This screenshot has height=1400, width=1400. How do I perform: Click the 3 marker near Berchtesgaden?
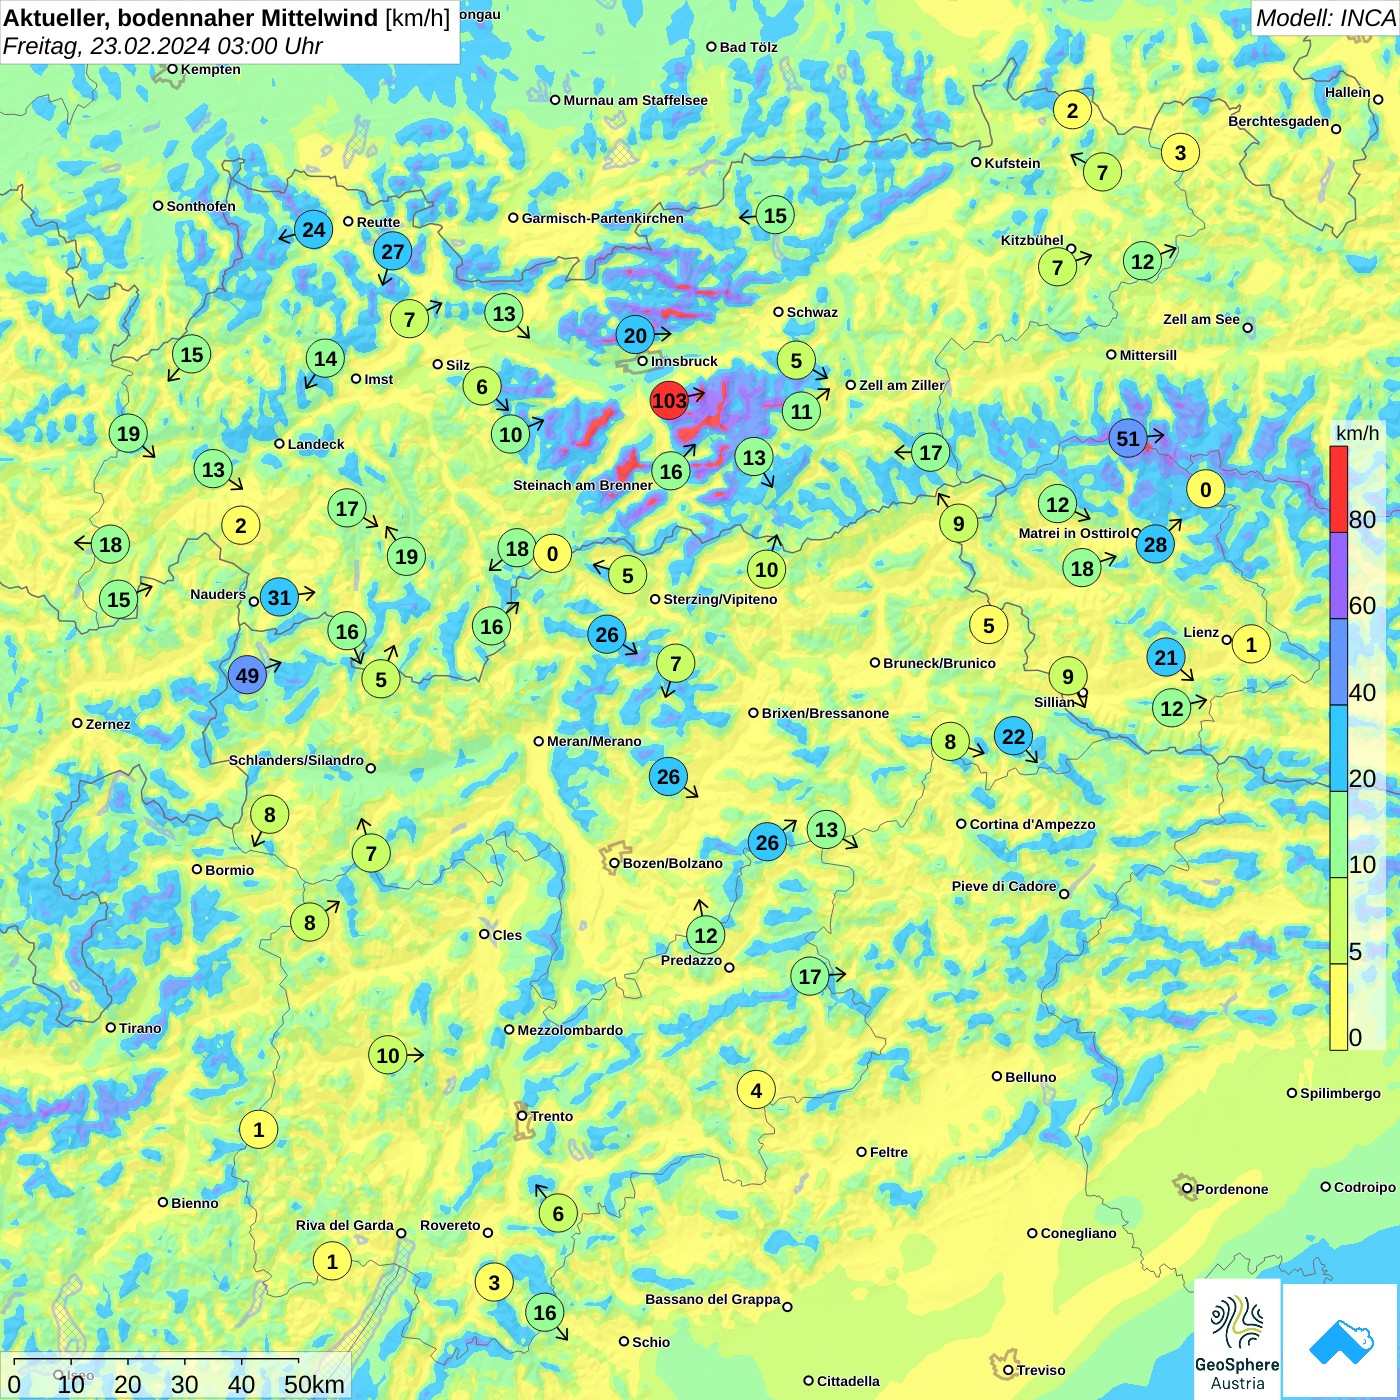tap(1180, 152)
